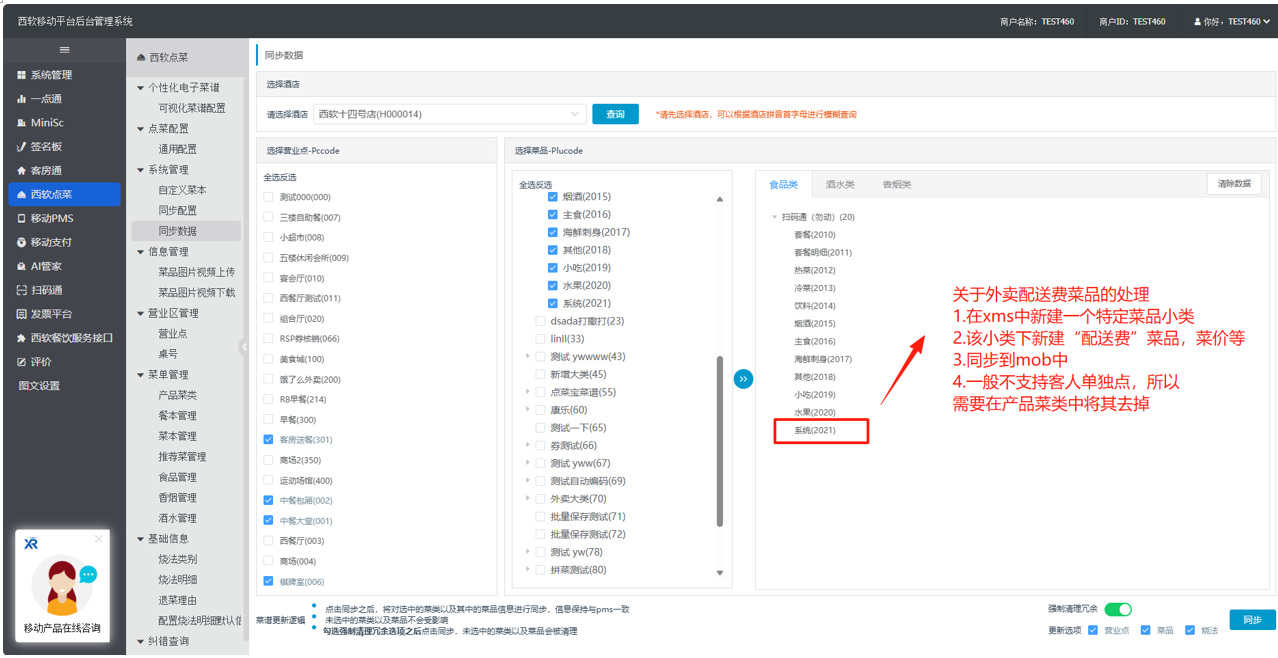The height and width of the screenshot is (658, 1278).
Task: Open the hotel selection dropdown
Action: [450, 114]
